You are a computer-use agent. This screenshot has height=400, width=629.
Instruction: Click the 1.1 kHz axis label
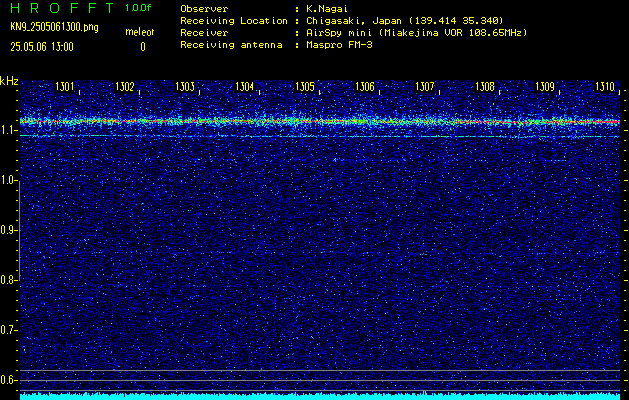click(7, 130)
